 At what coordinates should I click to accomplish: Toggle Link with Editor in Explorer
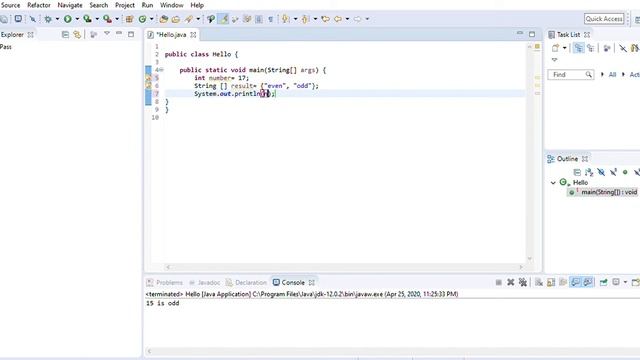pos(77,35)
